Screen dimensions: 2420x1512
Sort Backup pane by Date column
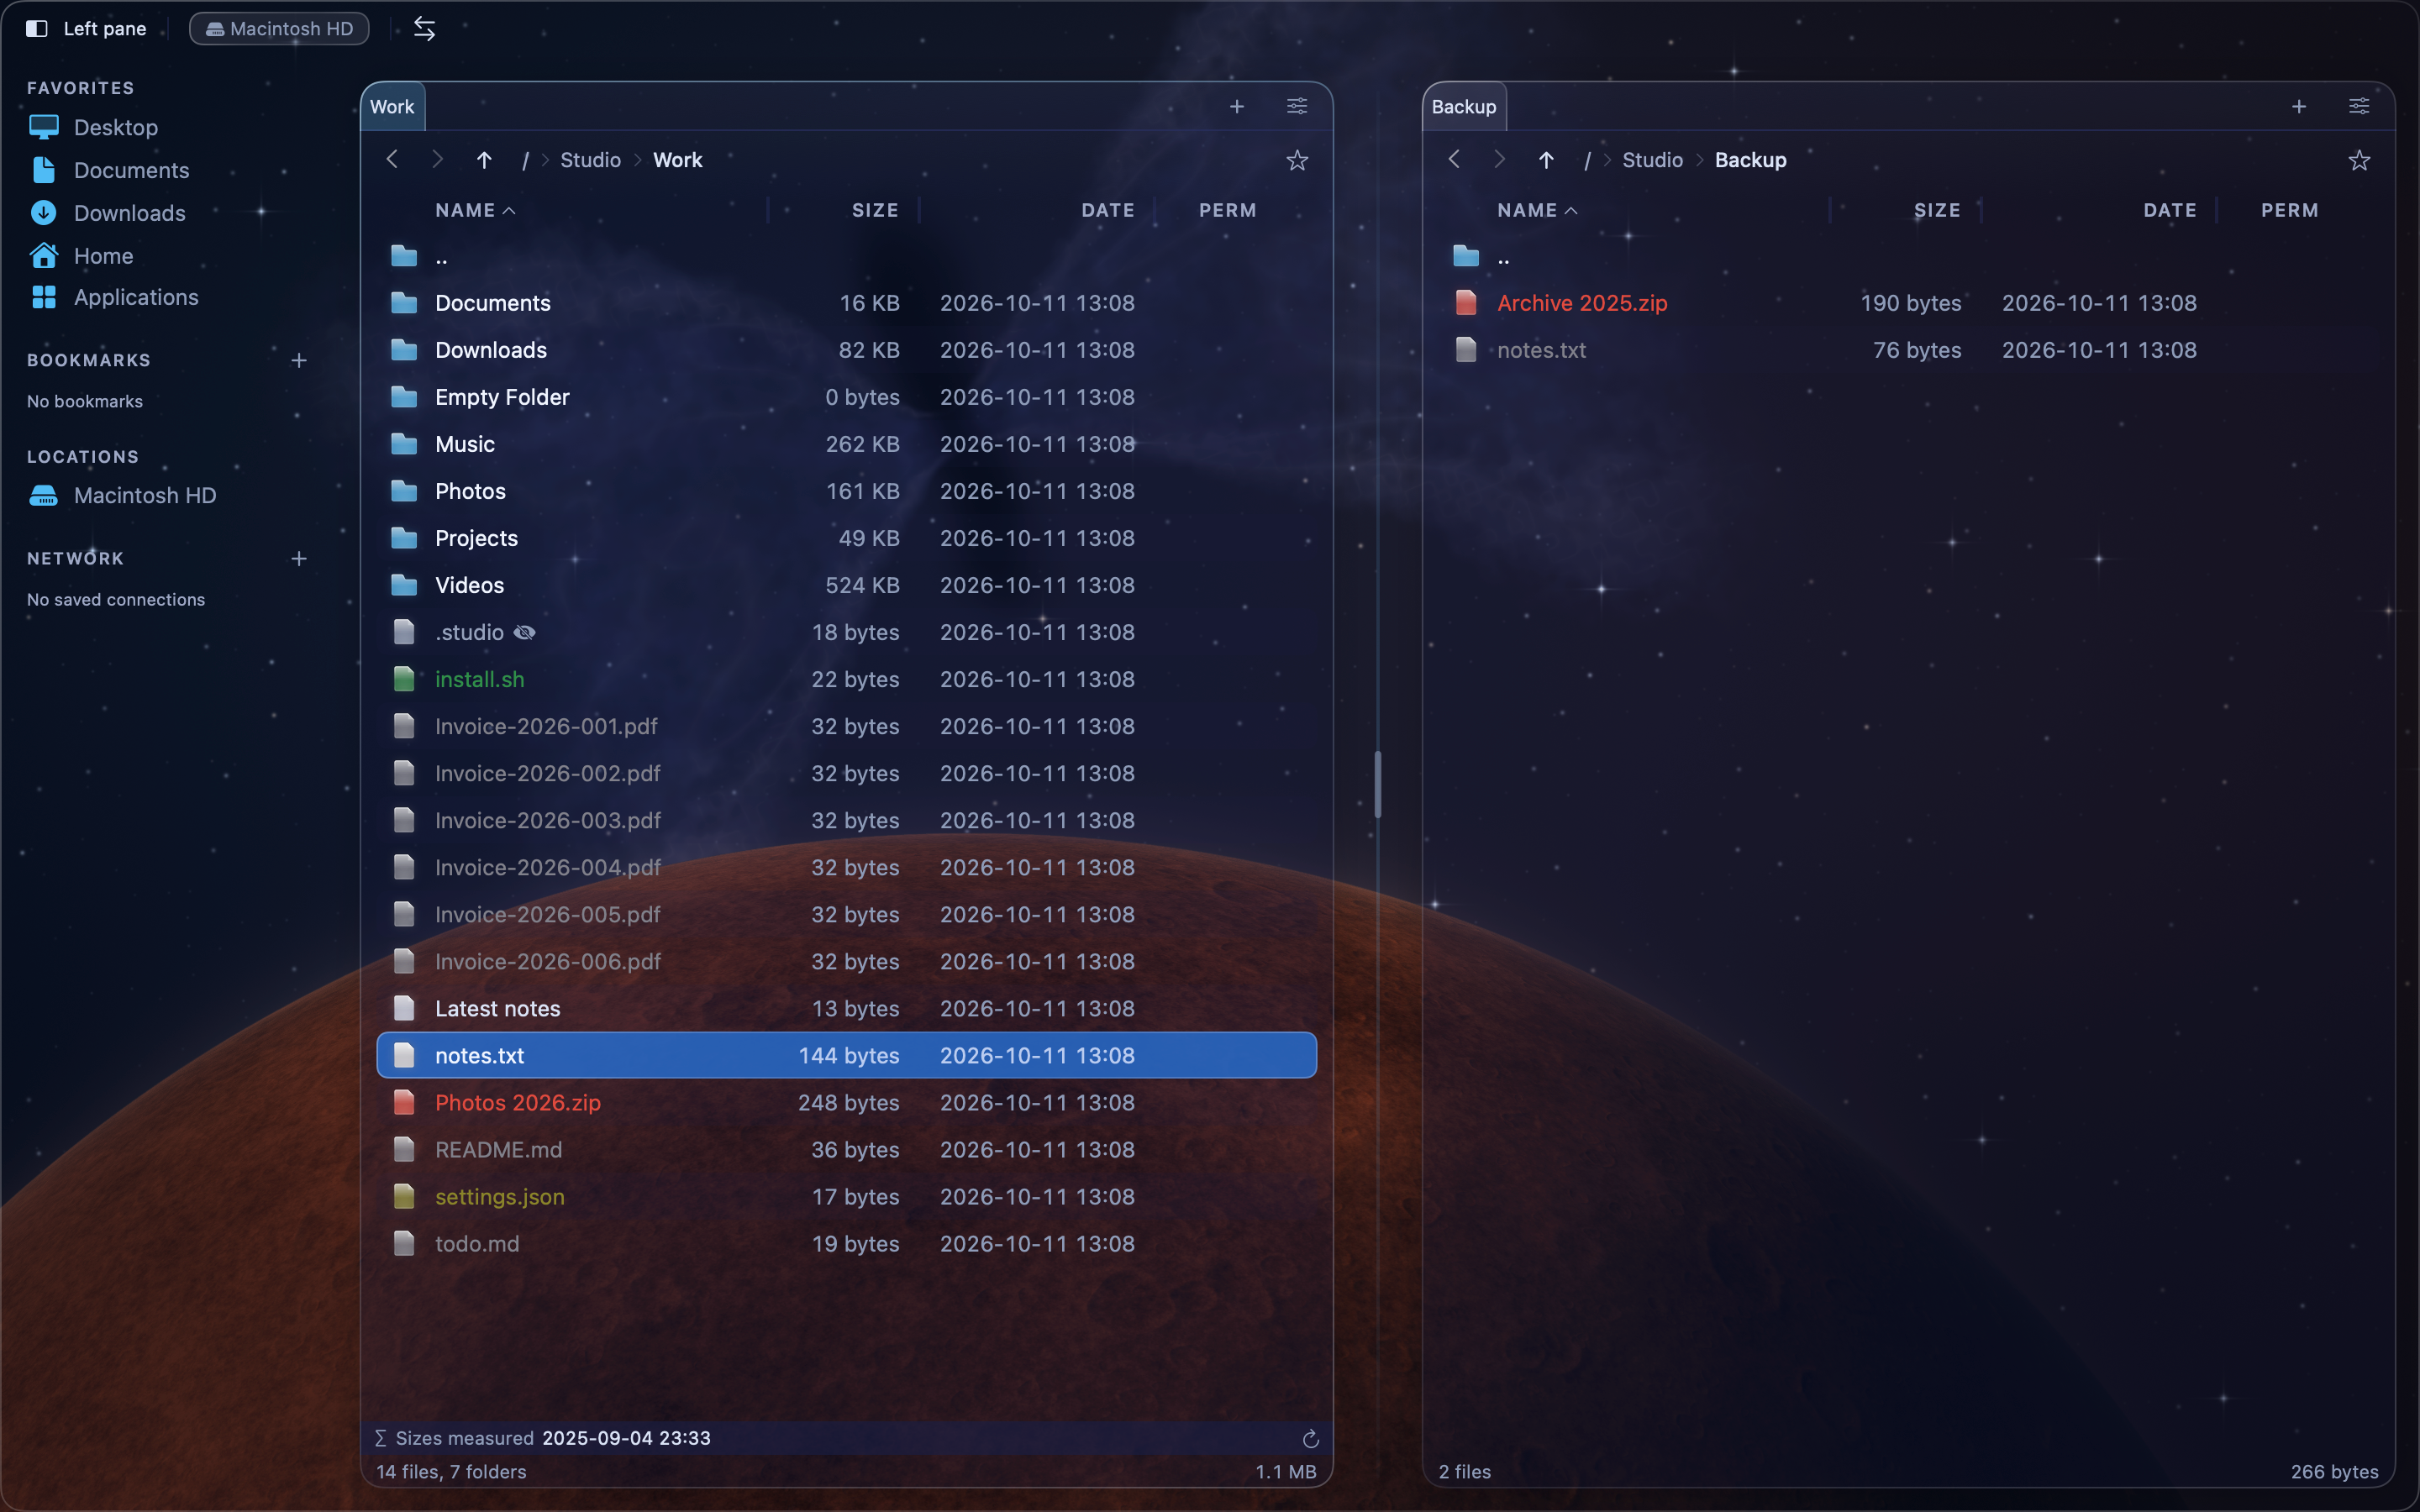[2170, 210]
